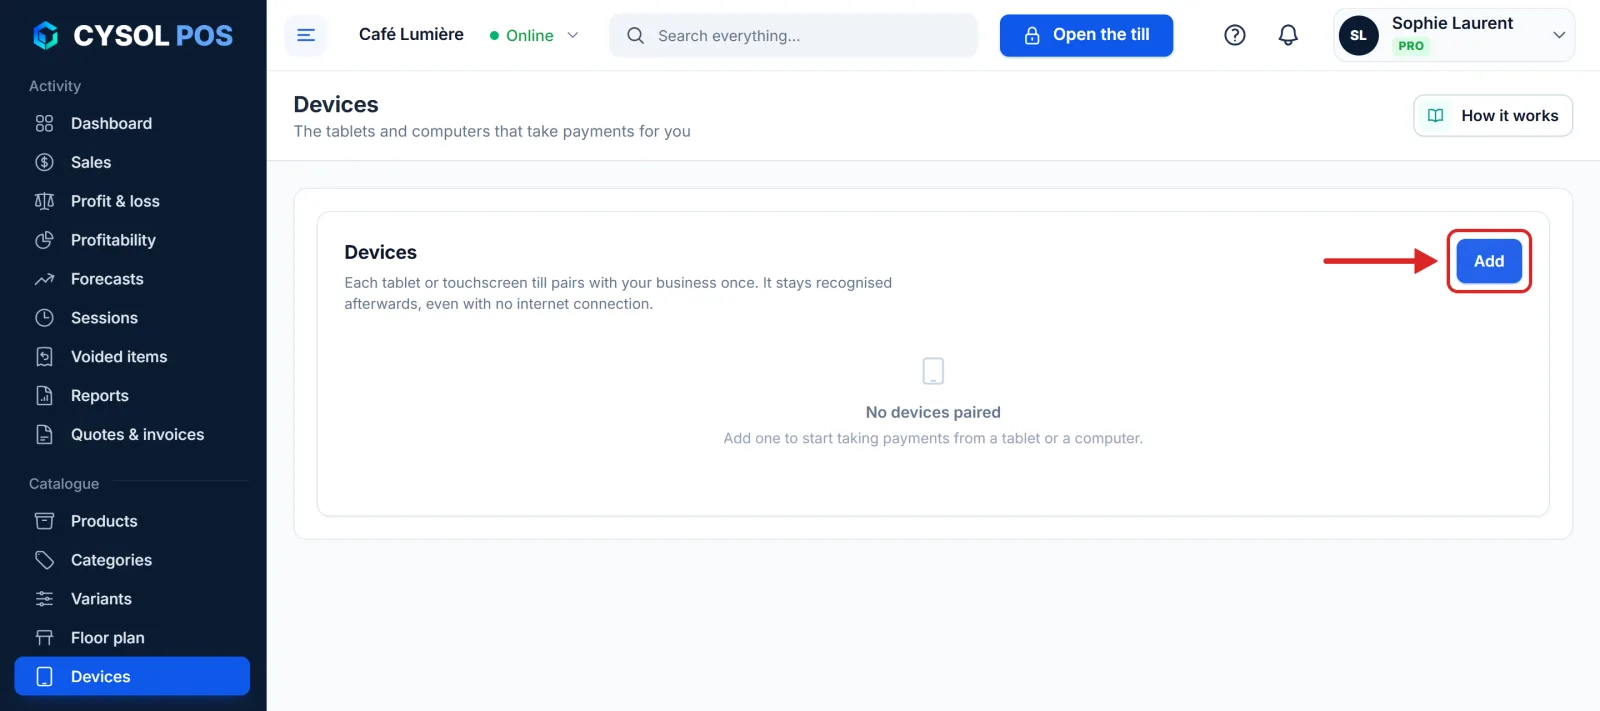Open the Forecasts page
The image size is (1600, 711).
tap(132, 279)
